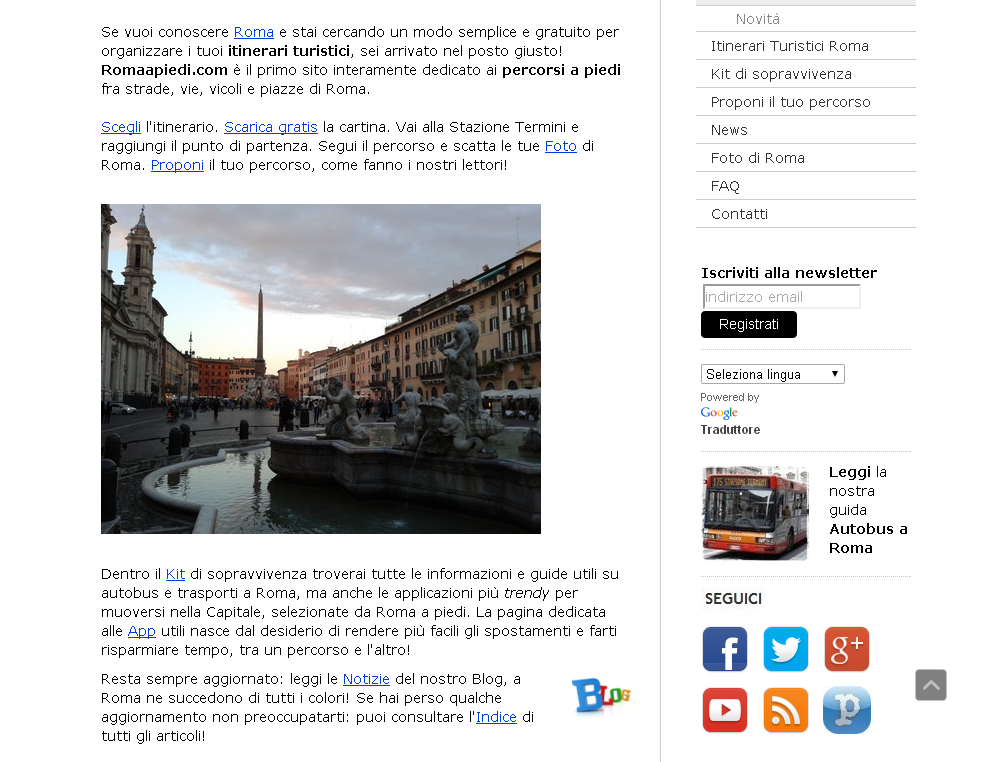Click the red Rome bus thumbnail
The height and width of the screenshot is (762, 1007).
tap(755, 513)
